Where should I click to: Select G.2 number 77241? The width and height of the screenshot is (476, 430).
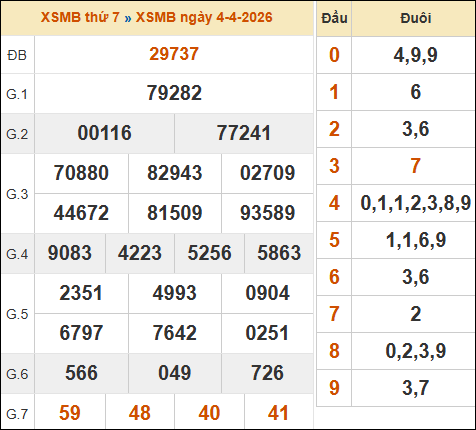click(x=244, y=133)
